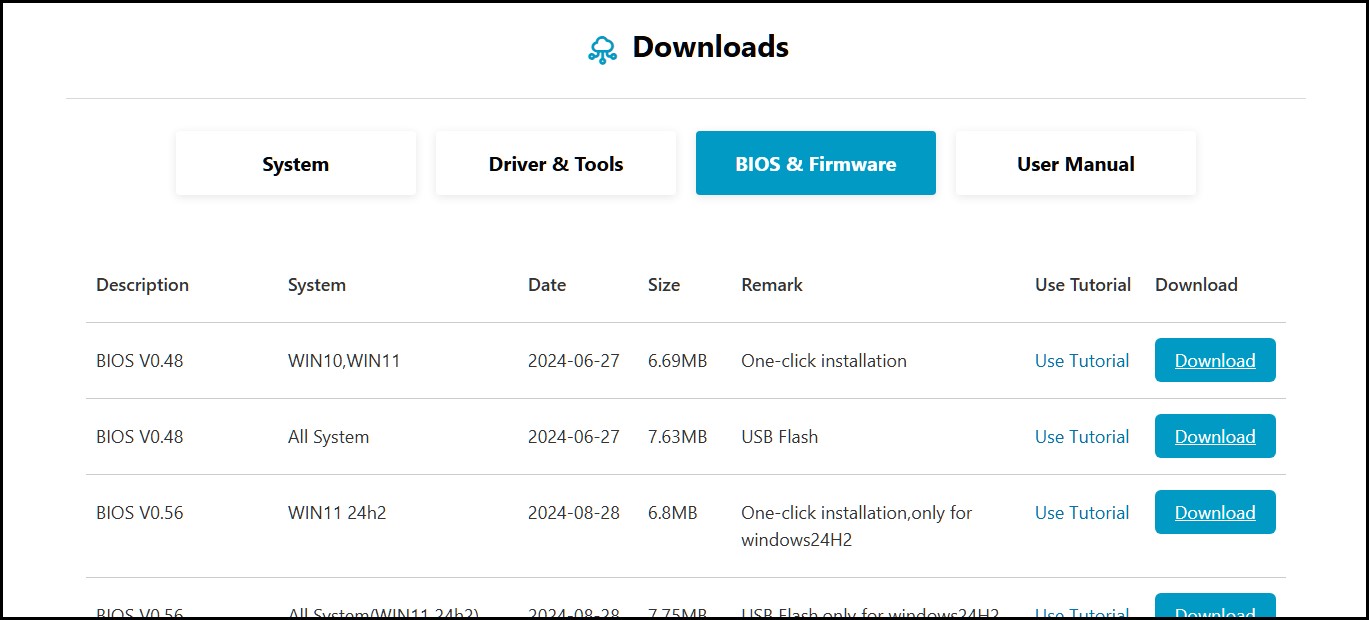
Task: Click the Downloads heading text
Action: pyautogui.click(x=711, y=47)
